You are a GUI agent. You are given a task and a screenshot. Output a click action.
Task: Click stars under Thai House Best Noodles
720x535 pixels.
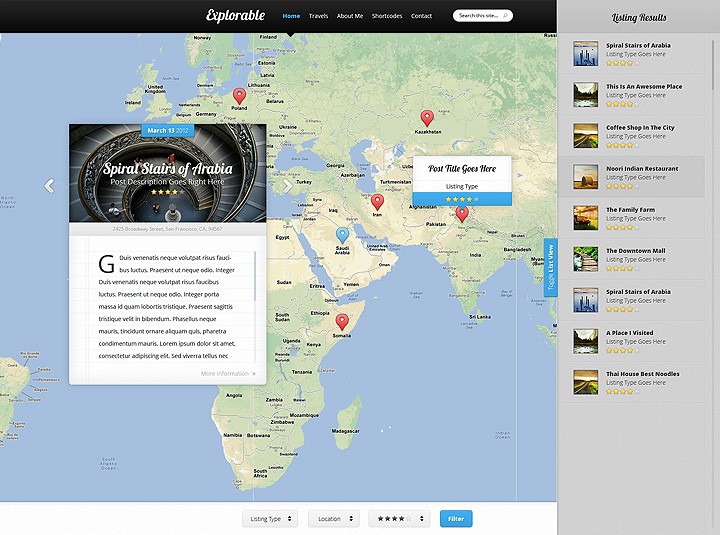coord(623,392)
